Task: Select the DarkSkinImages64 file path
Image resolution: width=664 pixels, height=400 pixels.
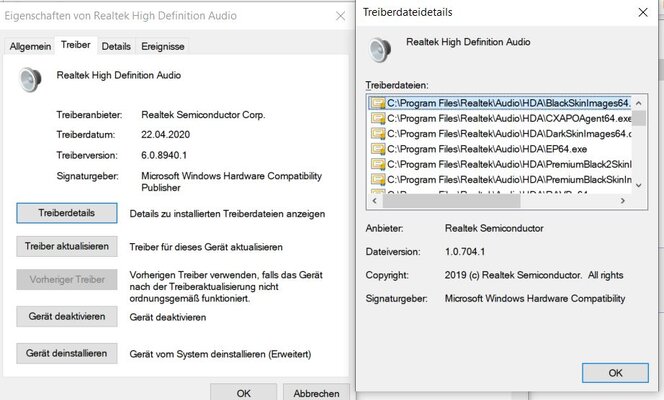Action: (x=509, y=134)
